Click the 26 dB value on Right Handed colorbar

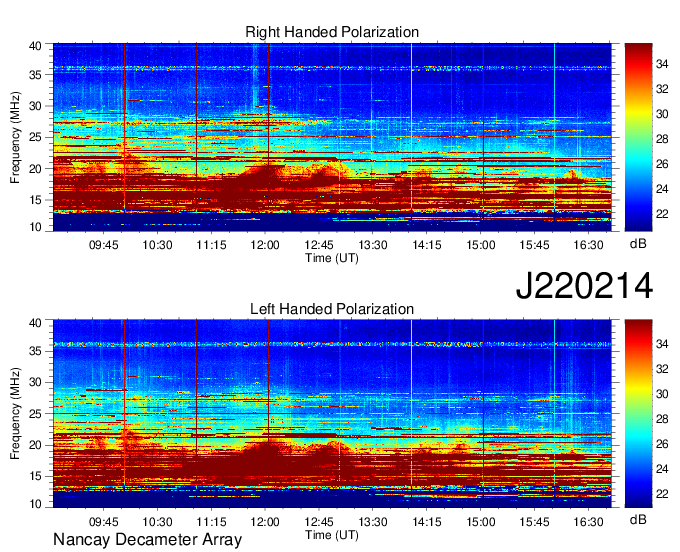click(x=662, y=164)
